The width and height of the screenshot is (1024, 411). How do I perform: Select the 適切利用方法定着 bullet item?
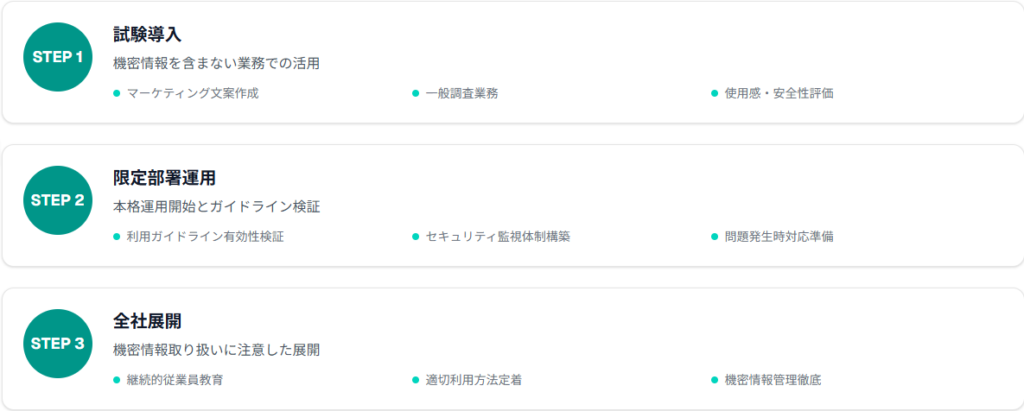[474, 381]
